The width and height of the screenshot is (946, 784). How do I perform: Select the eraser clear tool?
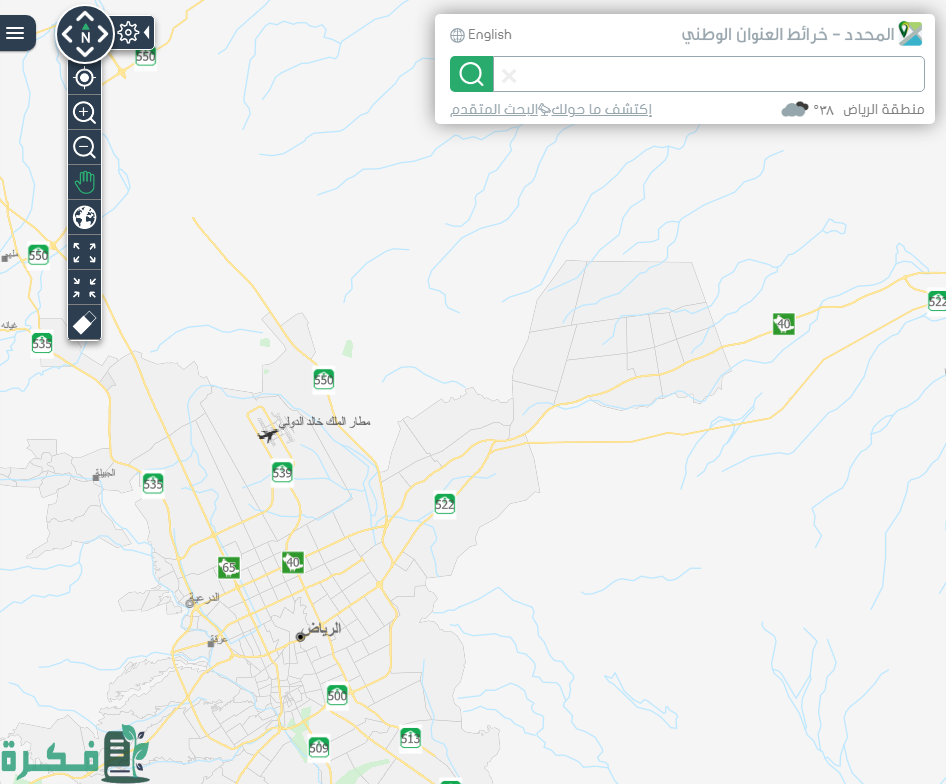pos(84,322)
